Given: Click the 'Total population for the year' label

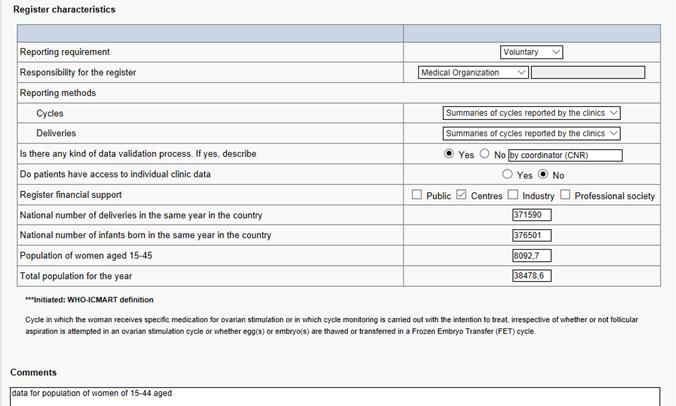Looking at the screenshot, I should (x=76, y=276).
